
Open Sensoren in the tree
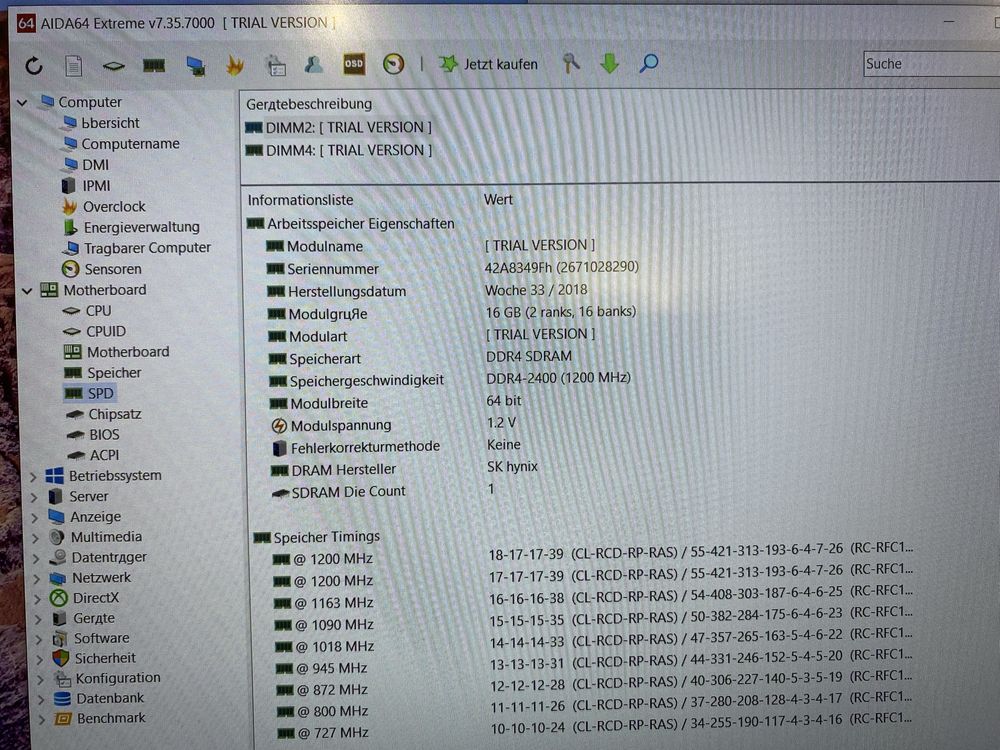point(113,269)
